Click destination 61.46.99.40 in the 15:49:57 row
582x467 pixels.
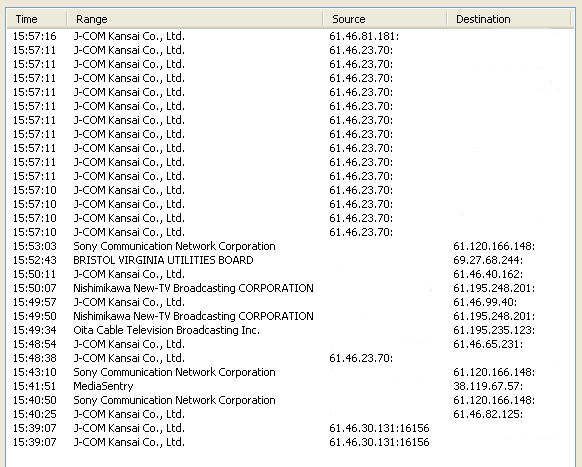coord(485,302)
